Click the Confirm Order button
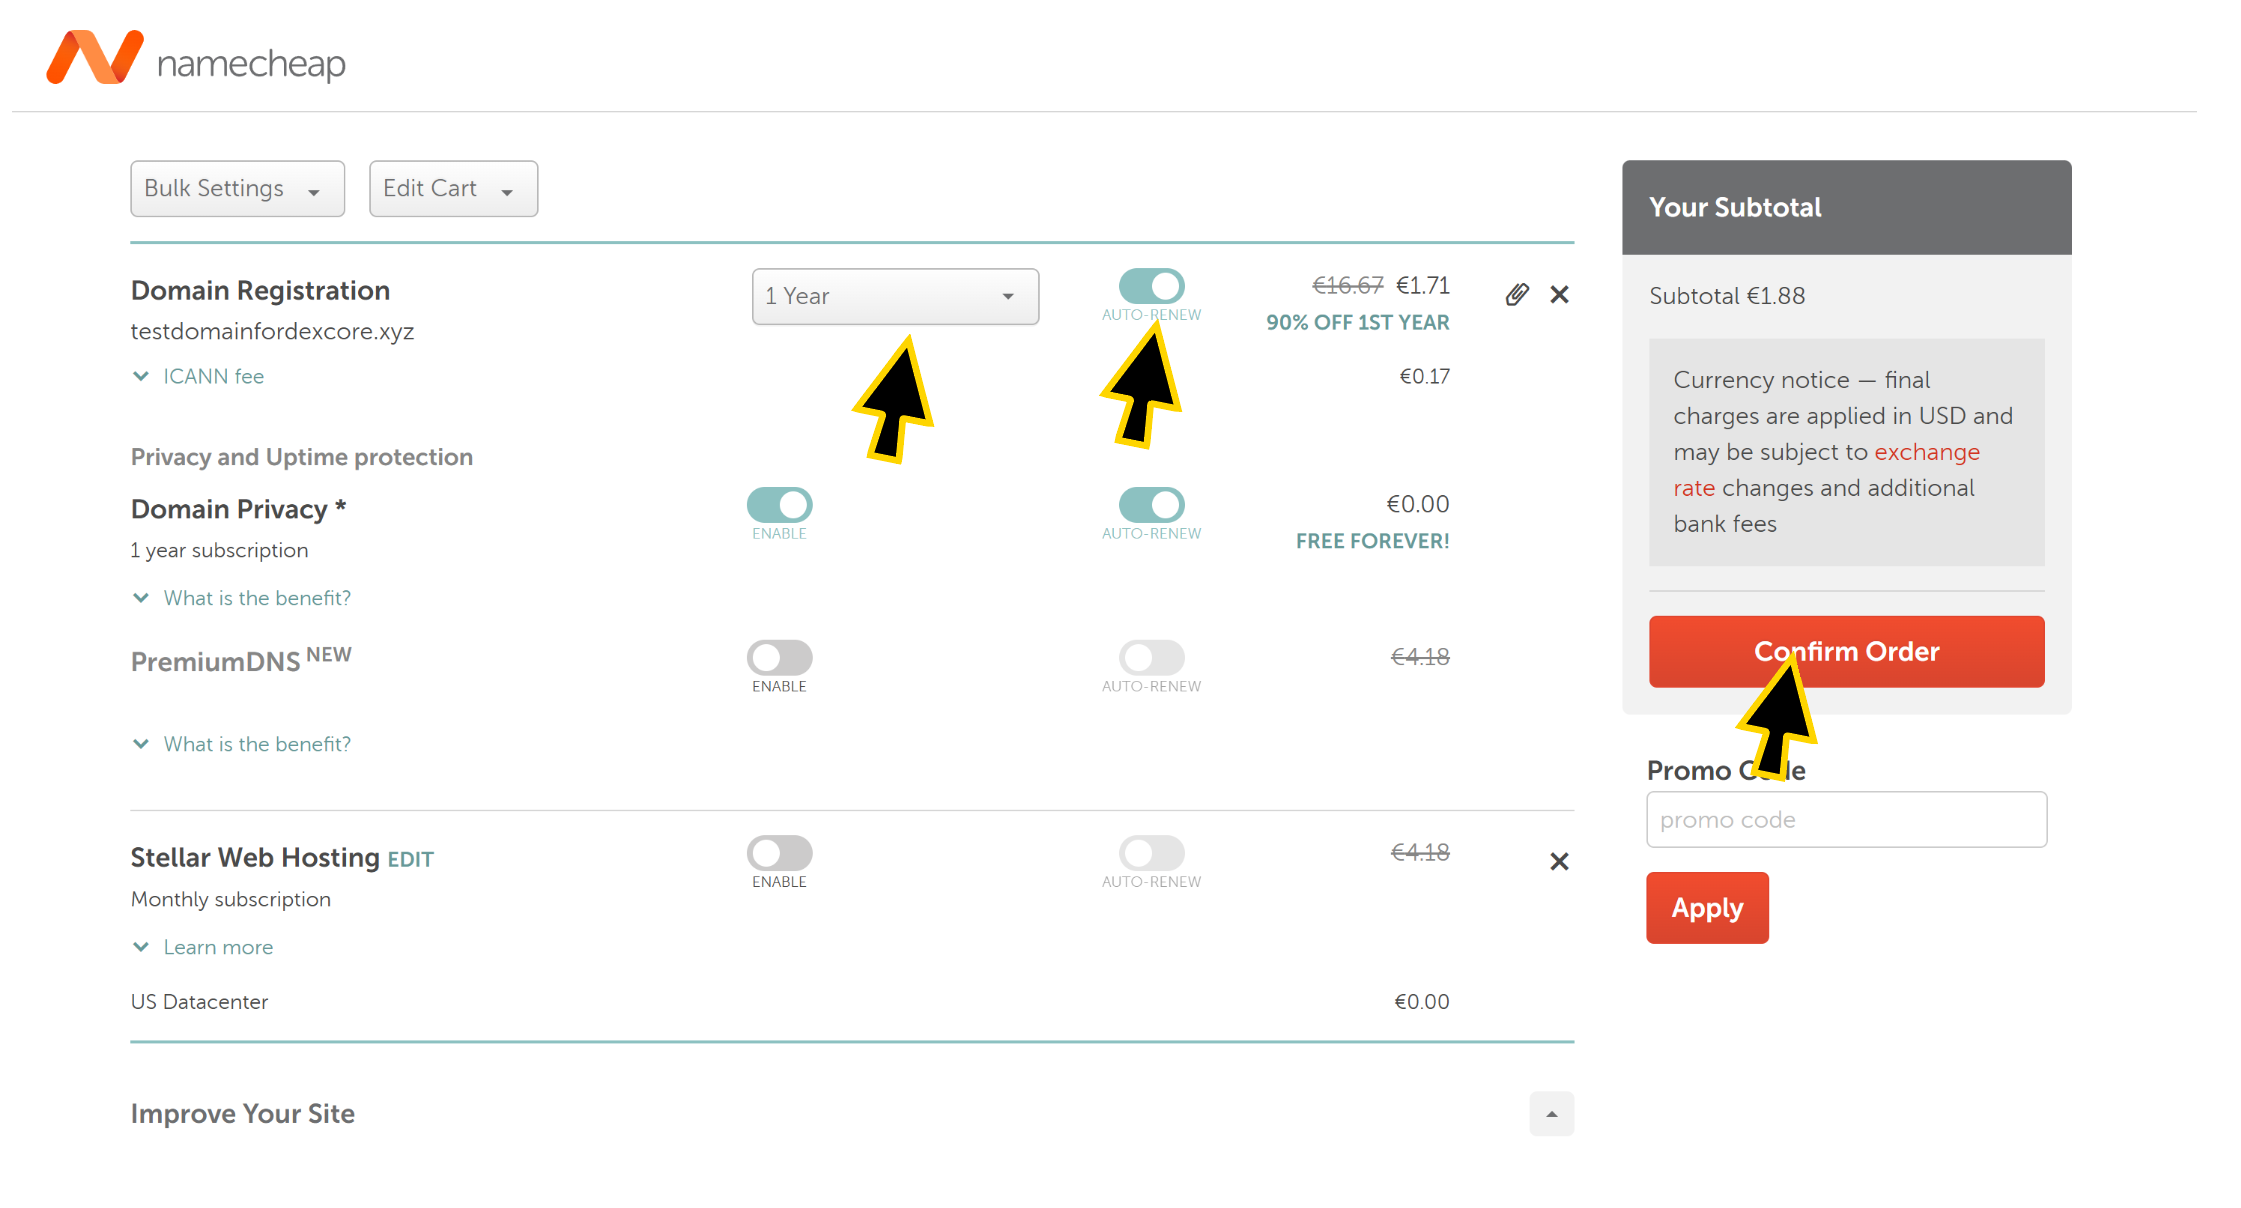2241x1208 pixels. (1846, 651)
